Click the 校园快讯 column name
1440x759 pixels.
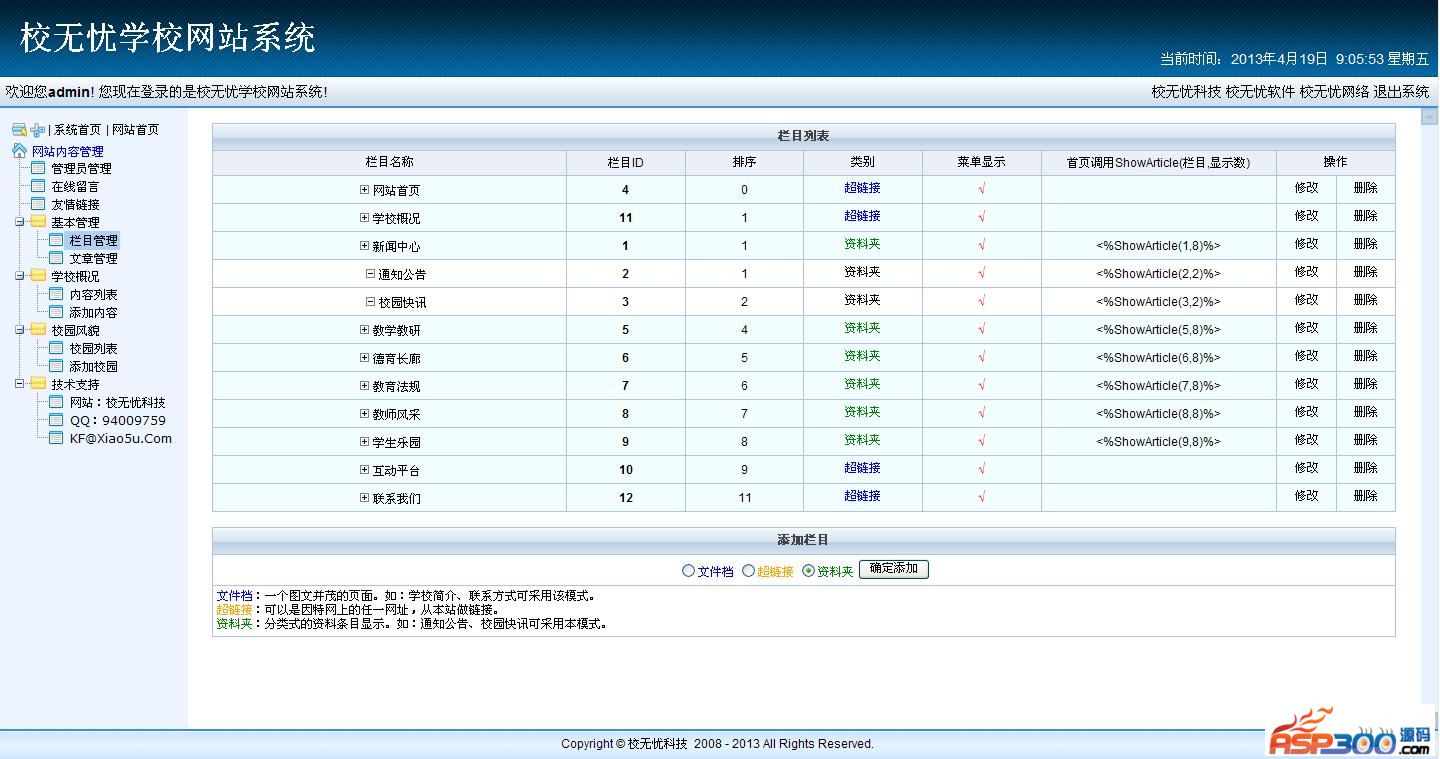point(402,302)
